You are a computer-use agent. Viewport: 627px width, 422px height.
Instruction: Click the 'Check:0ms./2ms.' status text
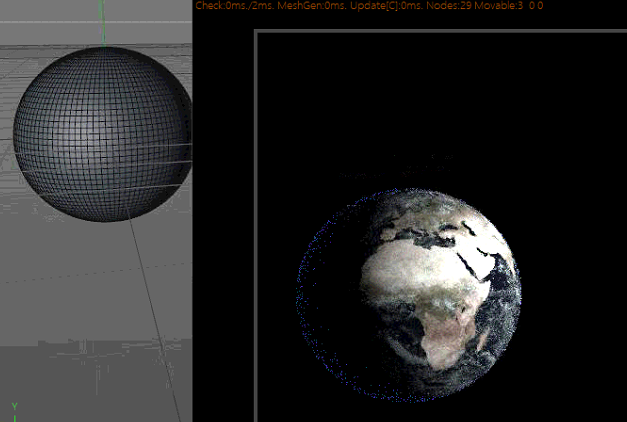235,6
